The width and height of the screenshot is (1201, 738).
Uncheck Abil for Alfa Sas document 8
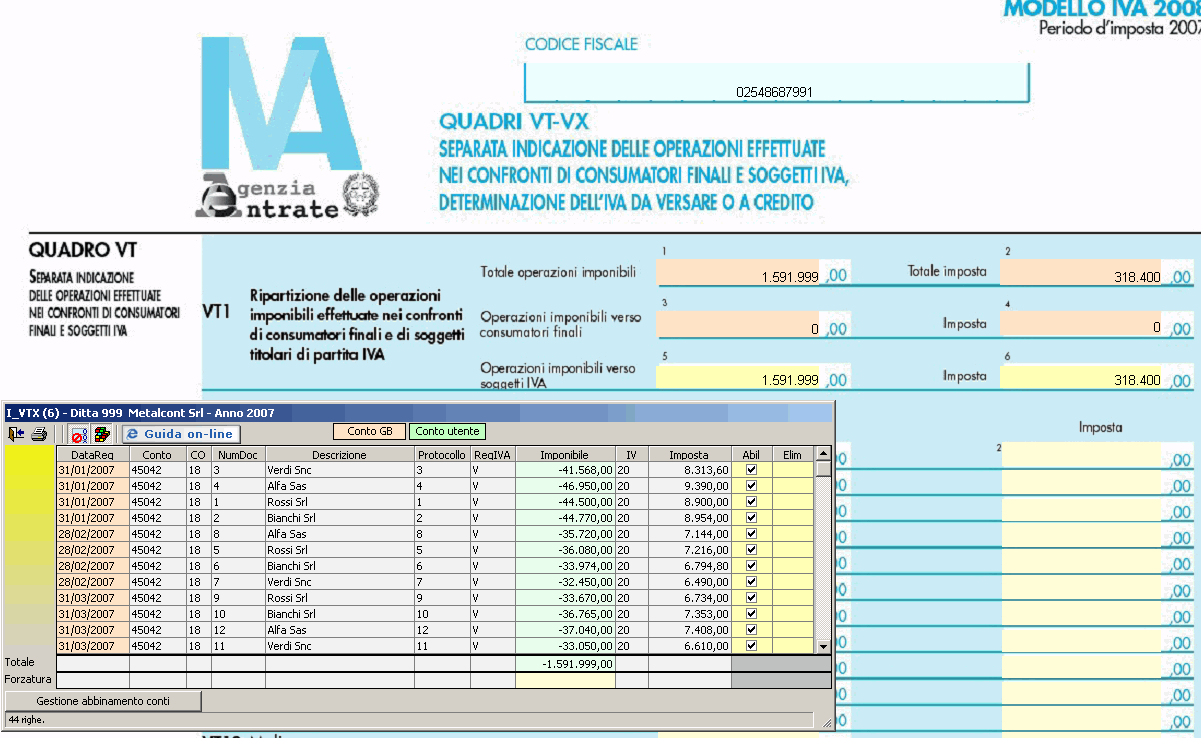[x=752, y=534]
